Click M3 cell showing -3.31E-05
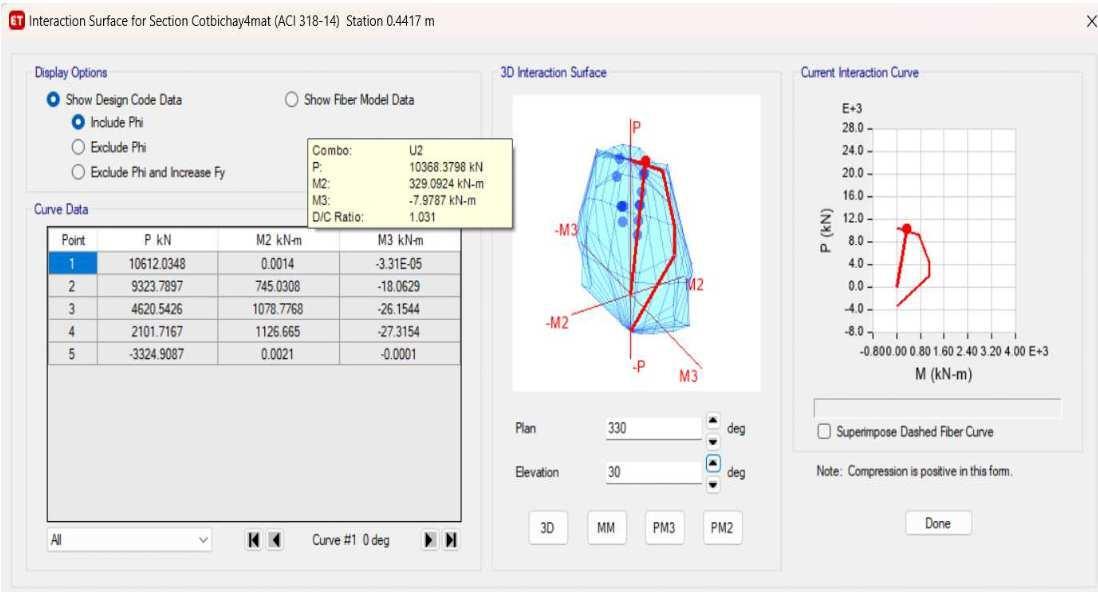1098x592 pixels. click(400, 263)
